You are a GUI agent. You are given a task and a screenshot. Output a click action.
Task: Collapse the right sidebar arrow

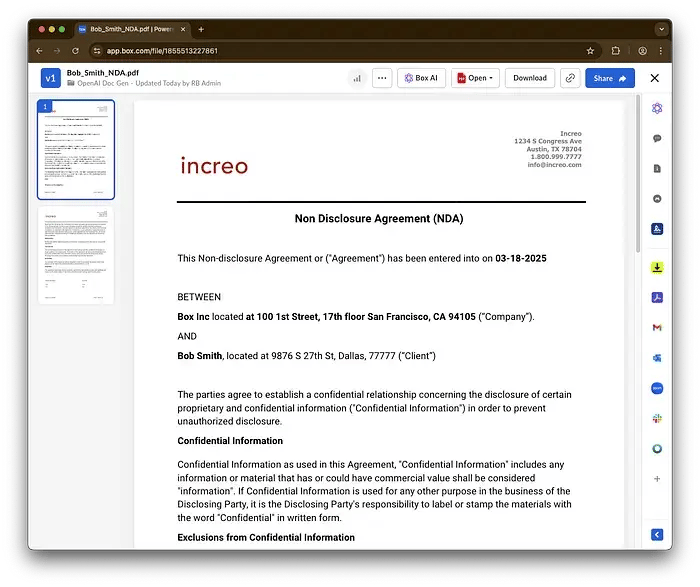click(x=657, y=534)
